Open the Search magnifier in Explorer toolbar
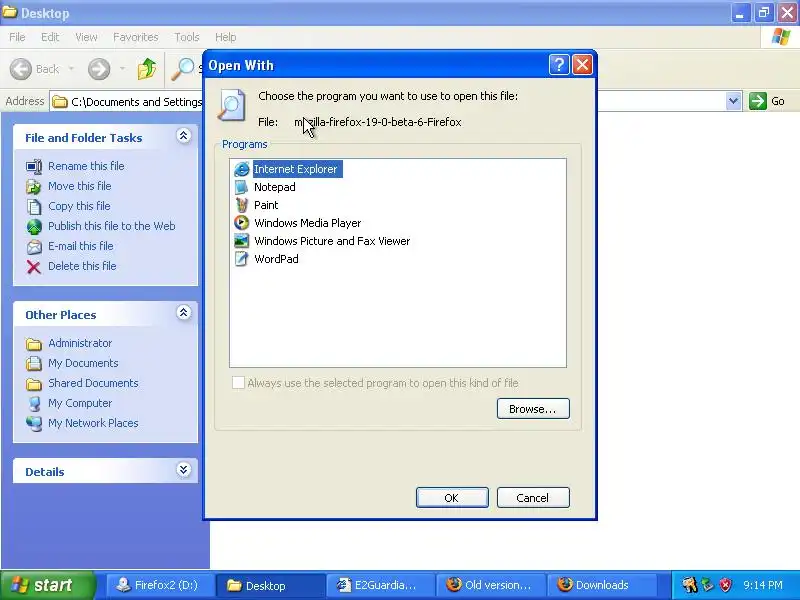This screenshot has height=600, width=800. 182,69
